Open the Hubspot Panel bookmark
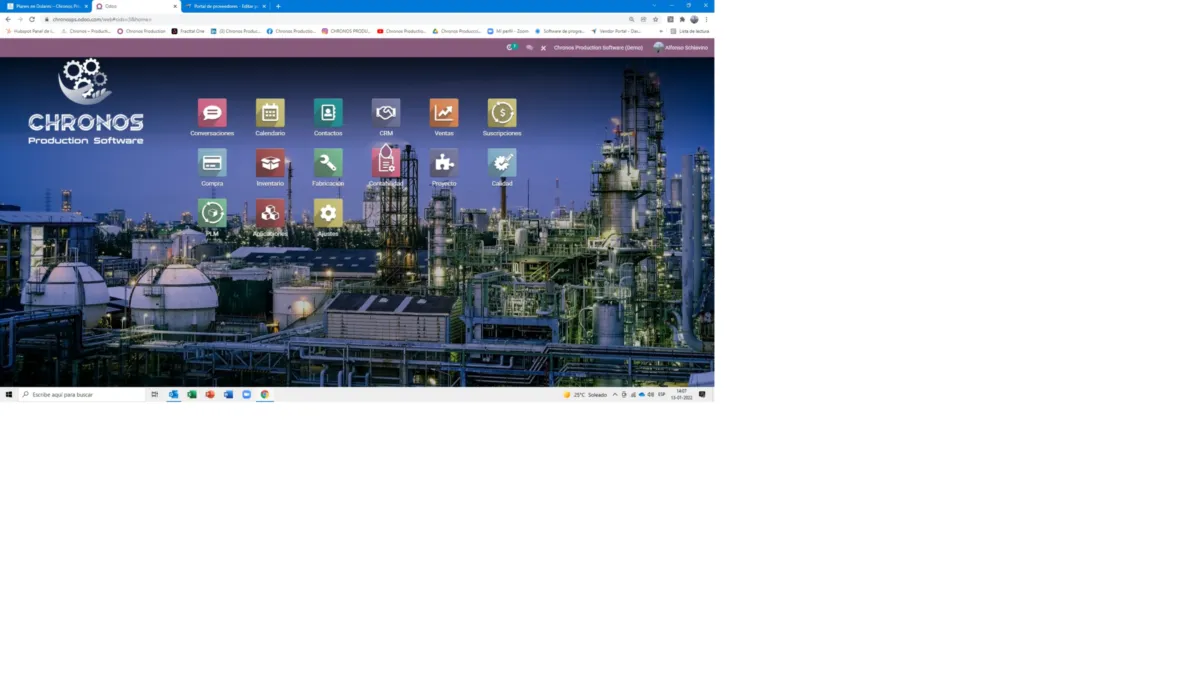The image size is (1200, 675). (x=30, y=31)
